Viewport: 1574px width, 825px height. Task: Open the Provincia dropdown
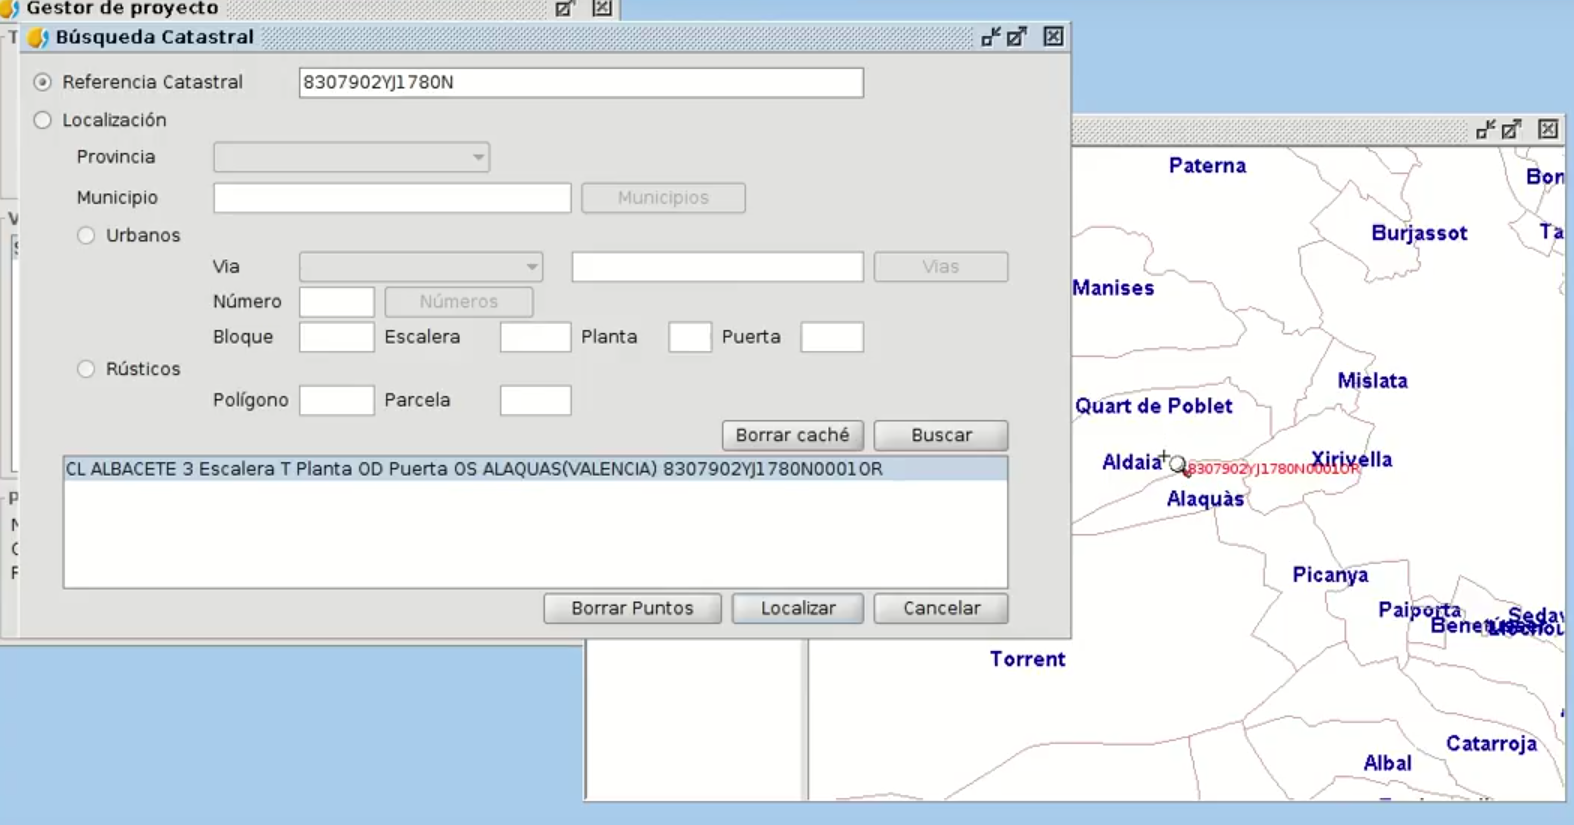pos(351,157)
